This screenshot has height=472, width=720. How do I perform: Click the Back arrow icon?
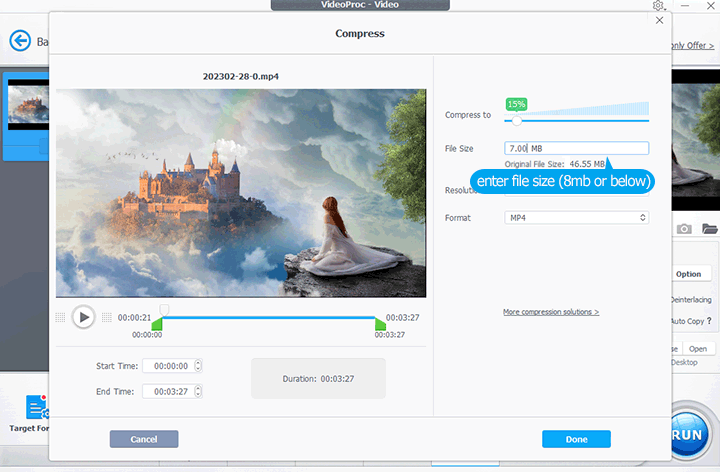click(20, 41)
